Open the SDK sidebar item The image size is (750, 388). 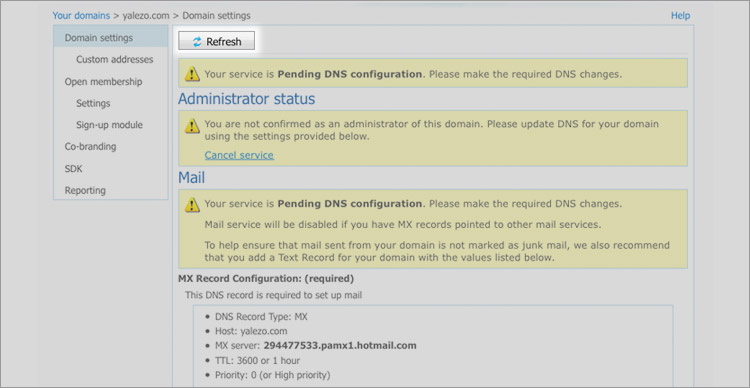(x=74, y=168)
